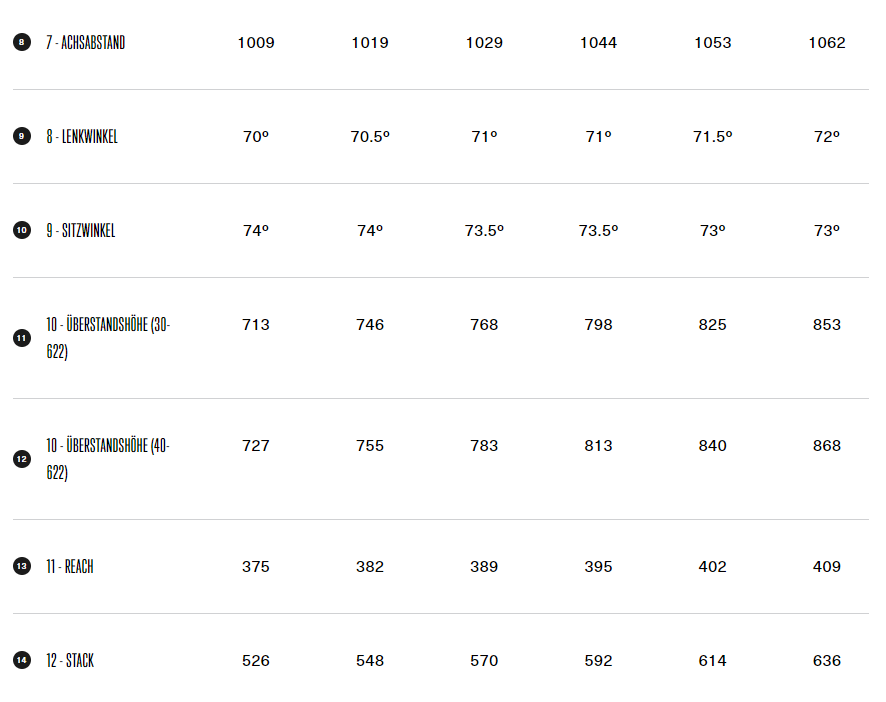Click the number 13 badge beside Reach

(21, 567)
